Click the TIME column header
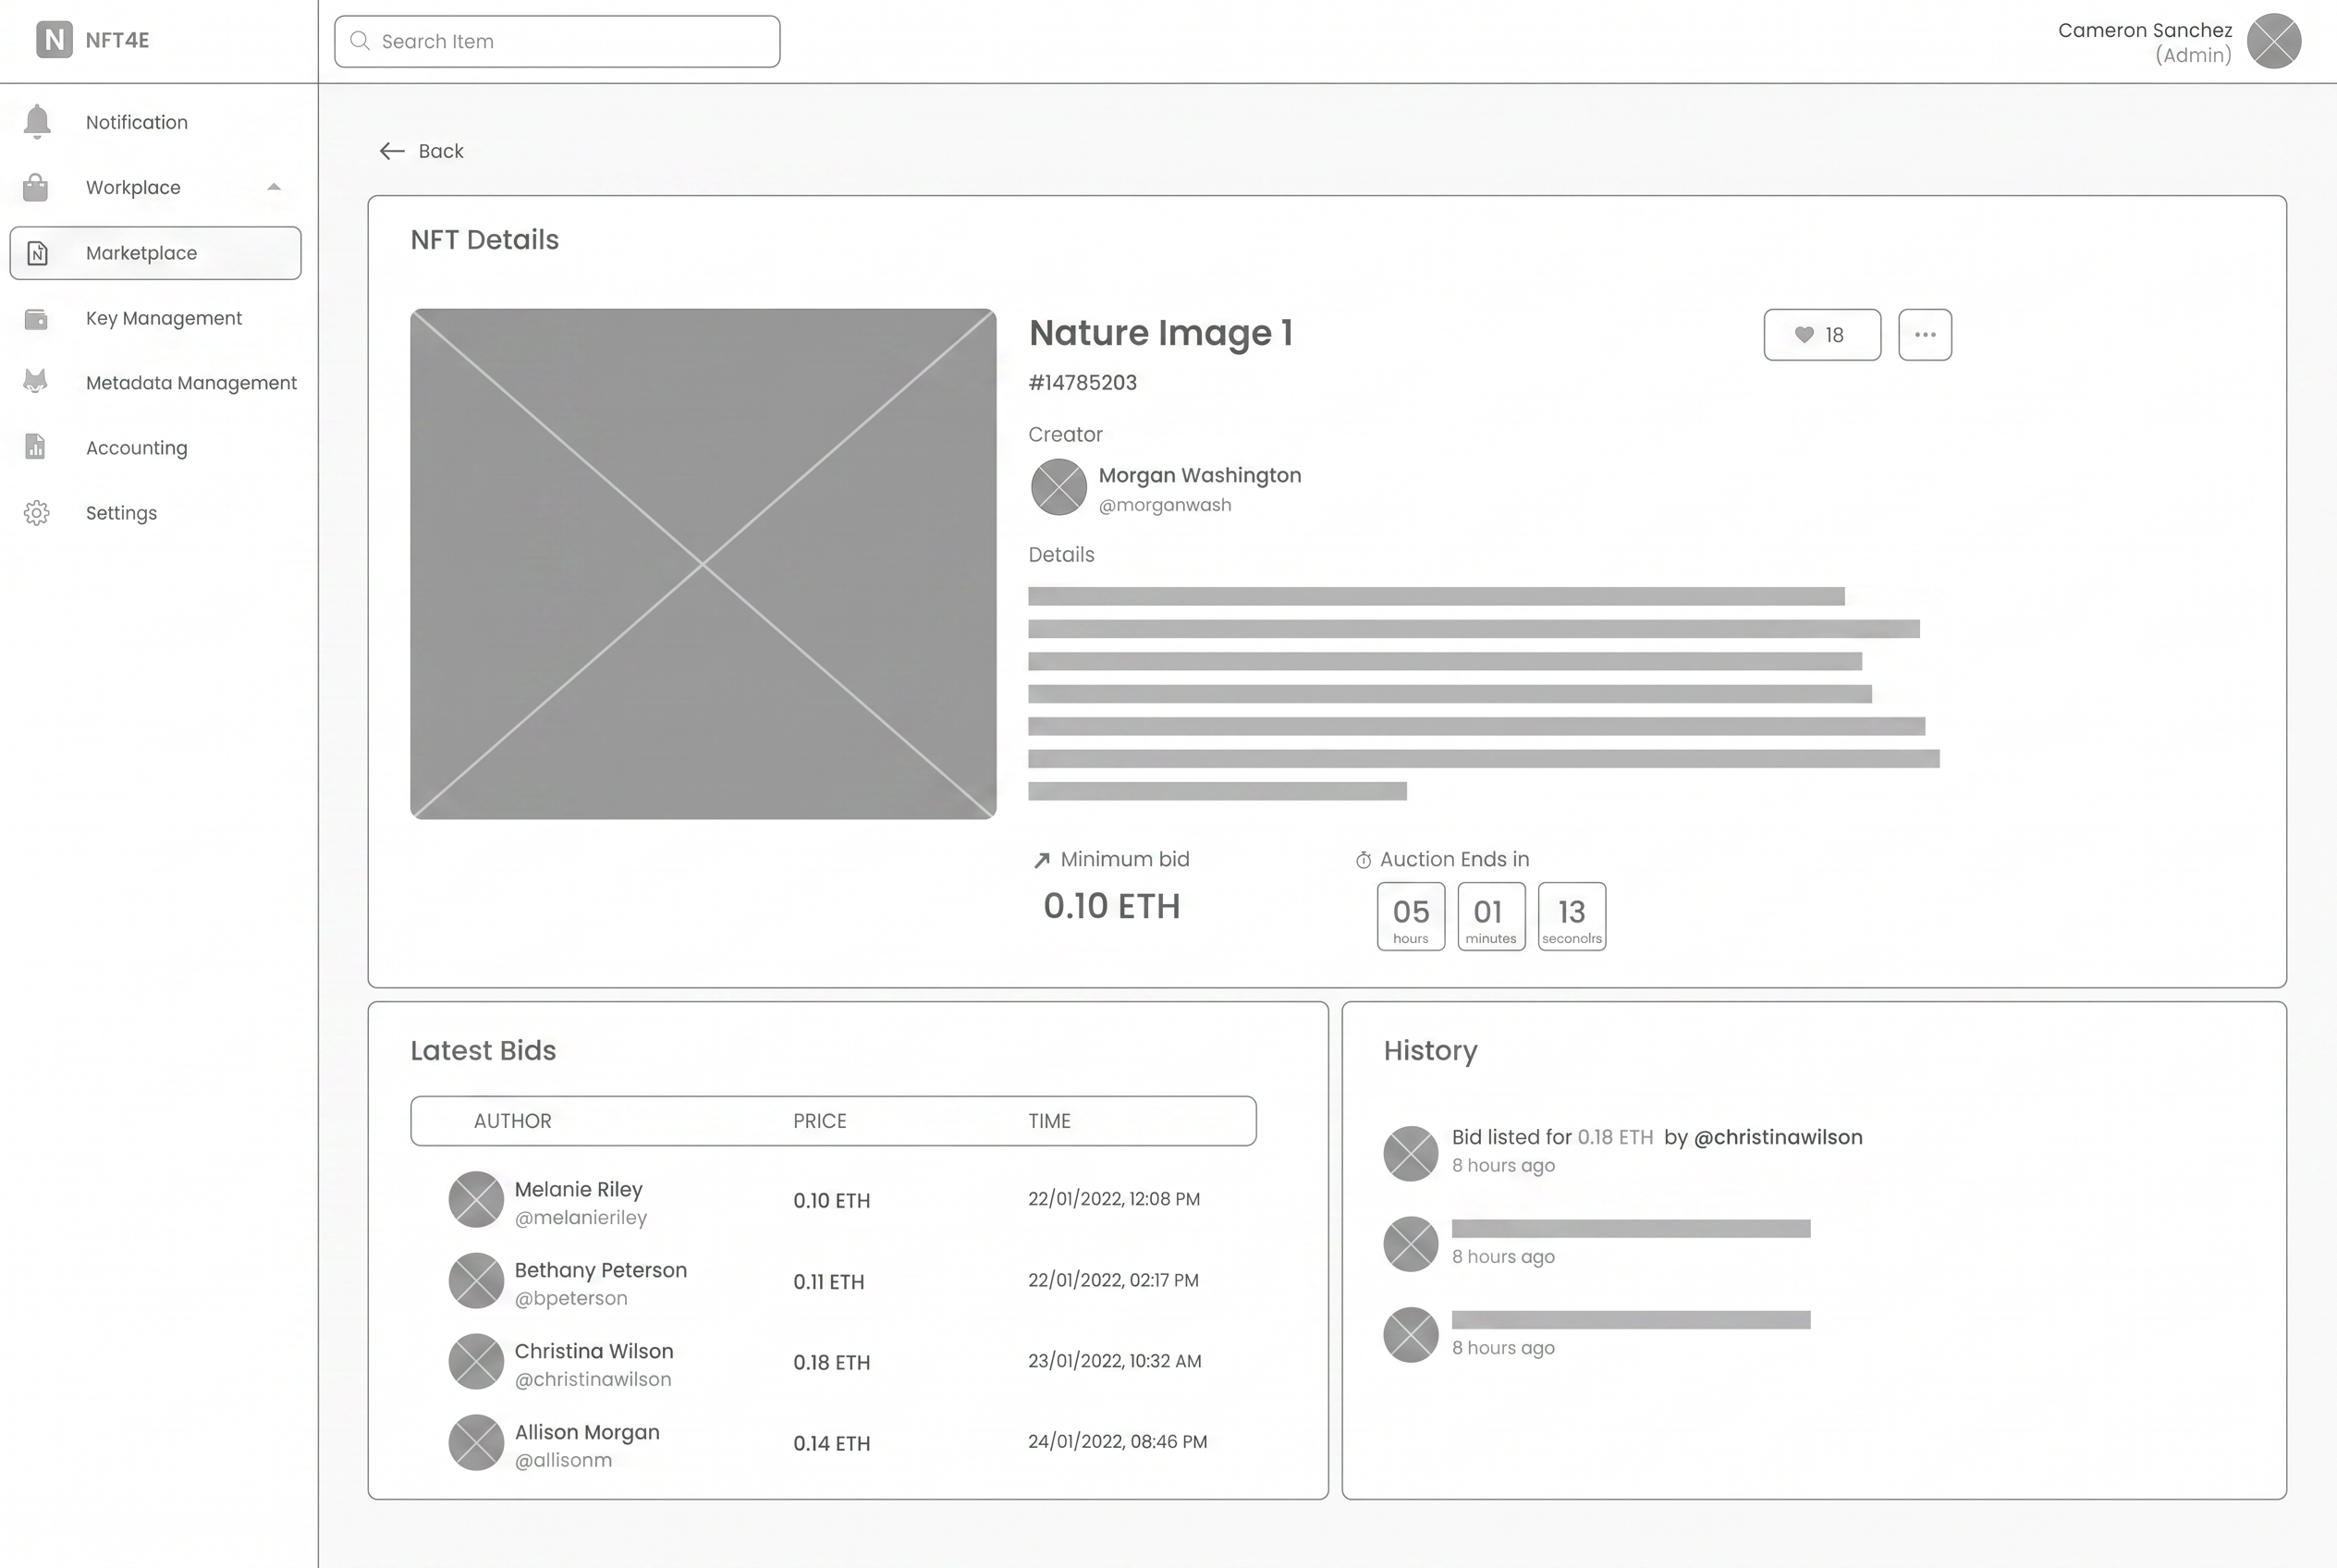The image size is (2337, 1568). click(x=1049, y=1121)
